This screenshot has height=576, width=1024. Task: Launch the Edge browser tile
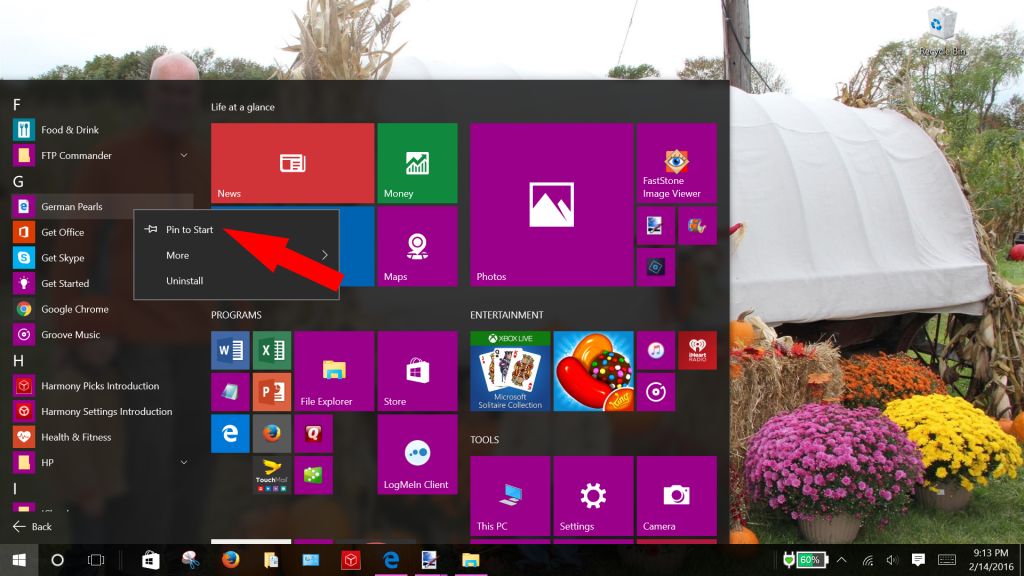(x=230, y=433)
